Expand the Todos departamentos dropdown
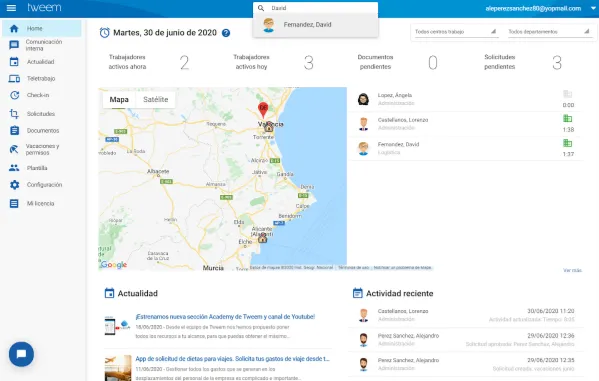Image resolution: width=599 pixels, height=381 pixels. [549, 32]
